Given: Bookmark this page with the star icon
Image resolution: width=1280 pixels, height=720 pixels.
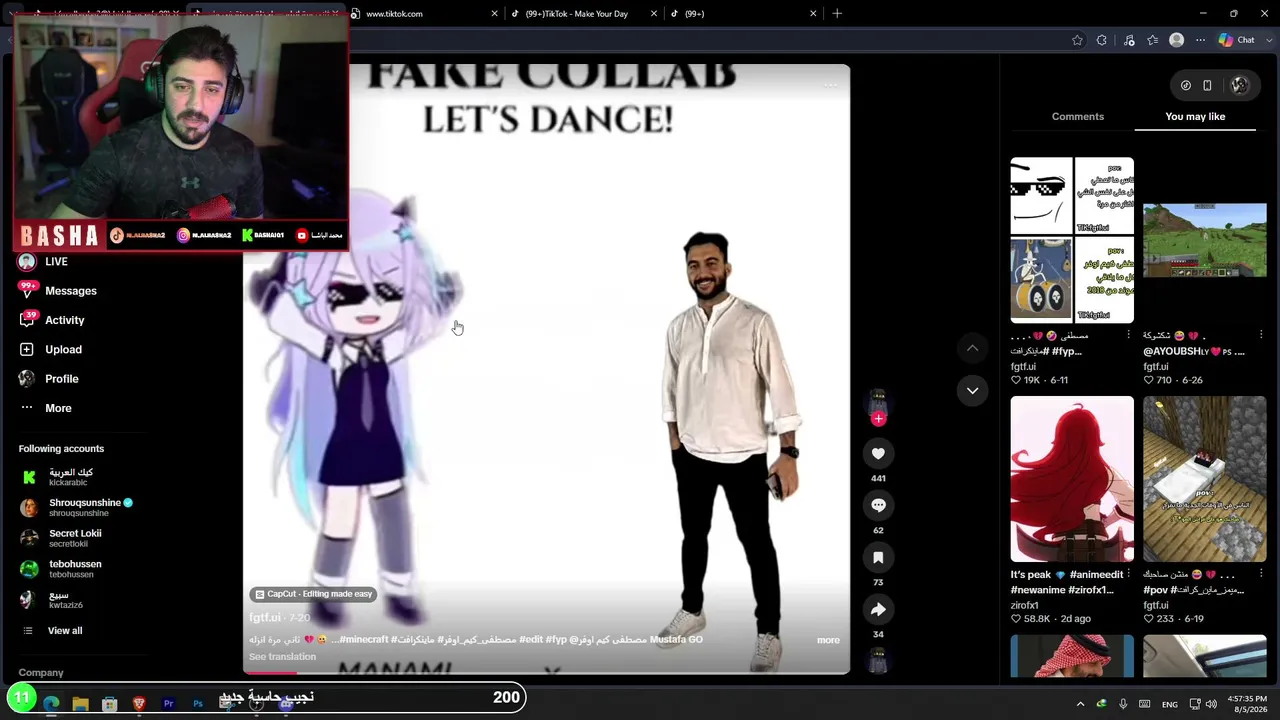Looking at the screenshot, I should pyautogui.click(x=1077, y=40).
